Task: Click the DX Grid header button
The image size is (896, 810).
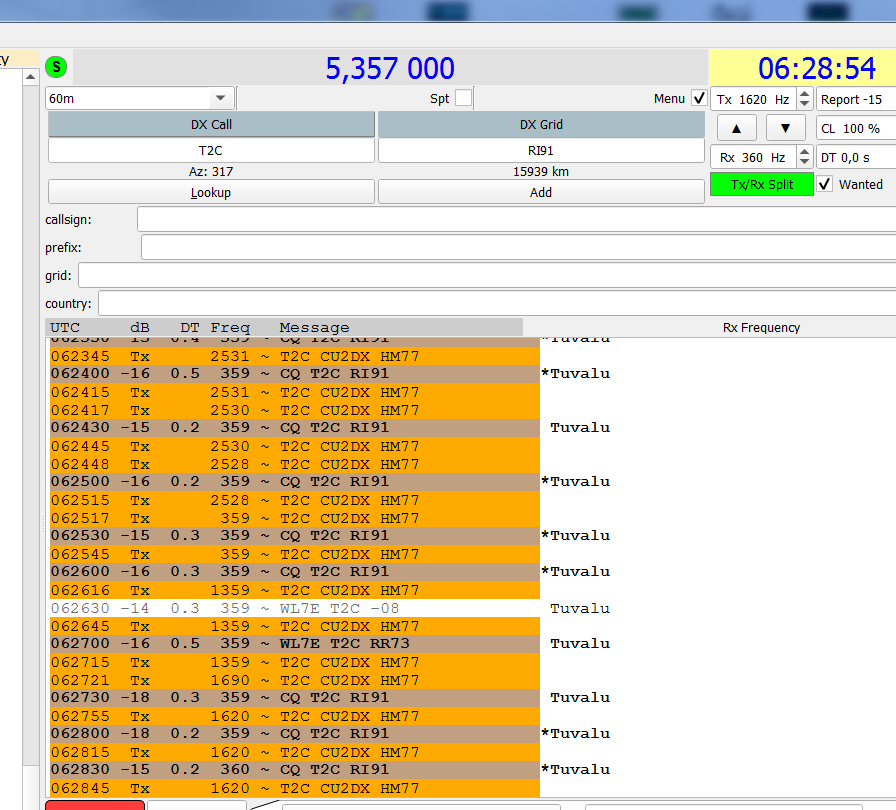Action: [x=541, y=125]
